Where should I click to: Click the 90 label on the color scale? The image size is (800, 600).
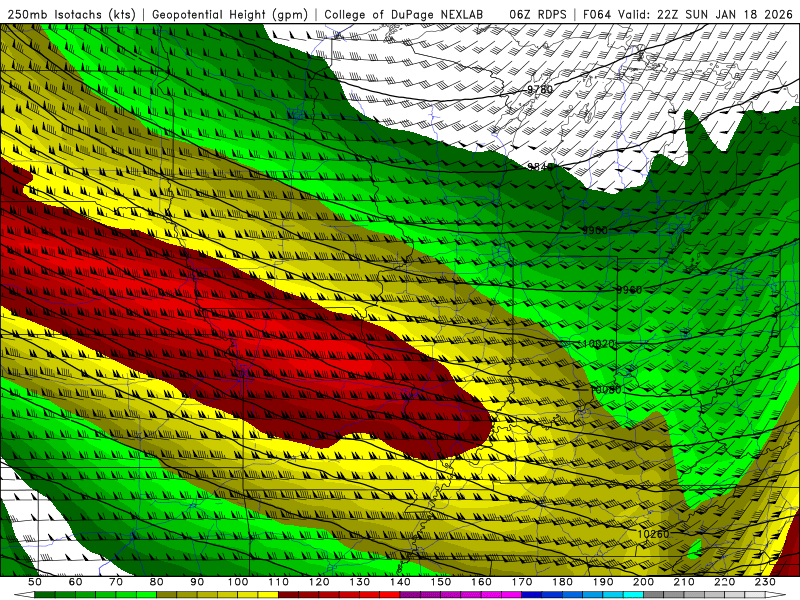tap(197, 582)
